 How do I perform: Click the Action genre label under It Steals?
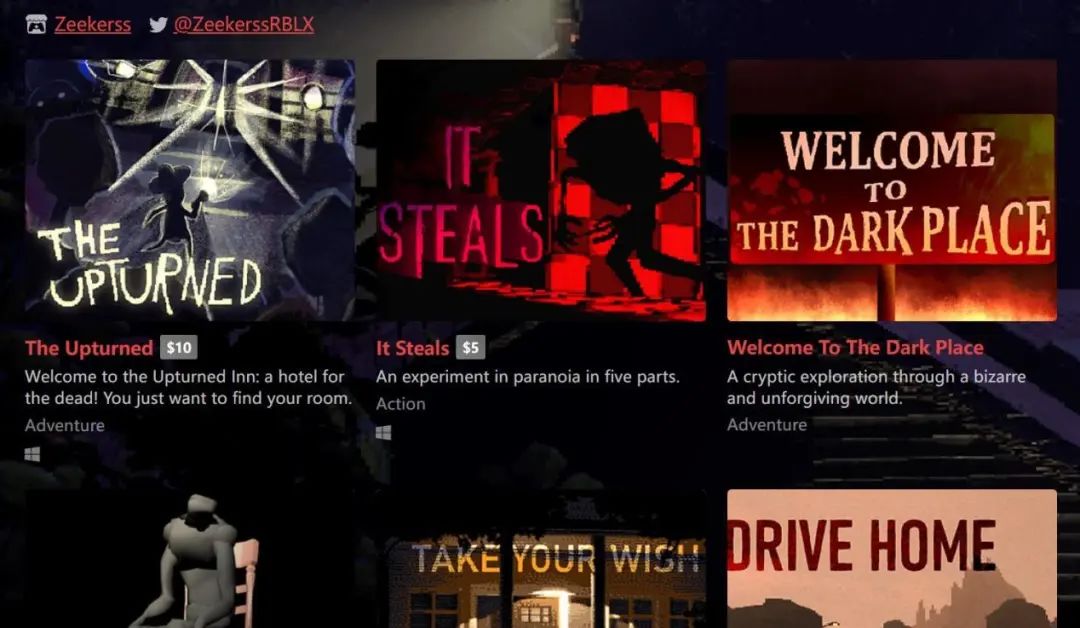tap(401, 404)
